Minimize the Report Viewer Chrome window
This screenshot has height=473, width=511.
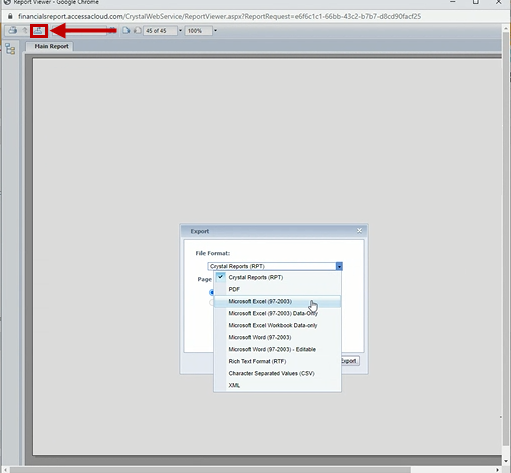453,2
